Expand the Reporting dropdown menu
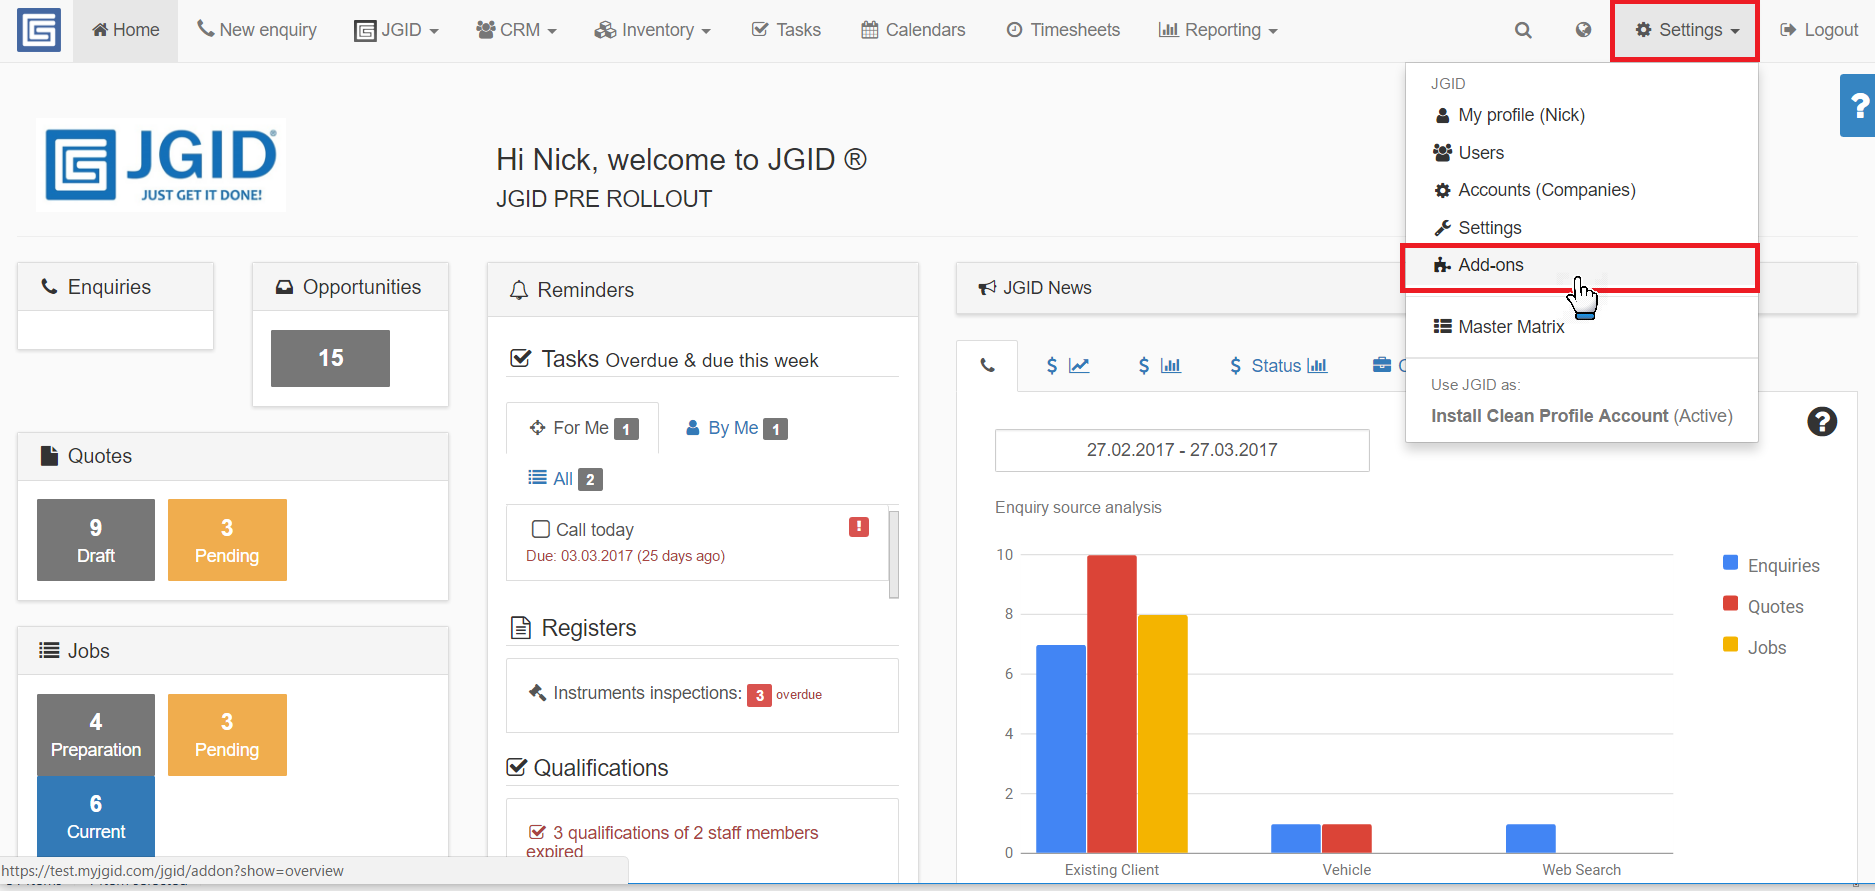This screenshot has width=1875, height=891. point(1218,30)
